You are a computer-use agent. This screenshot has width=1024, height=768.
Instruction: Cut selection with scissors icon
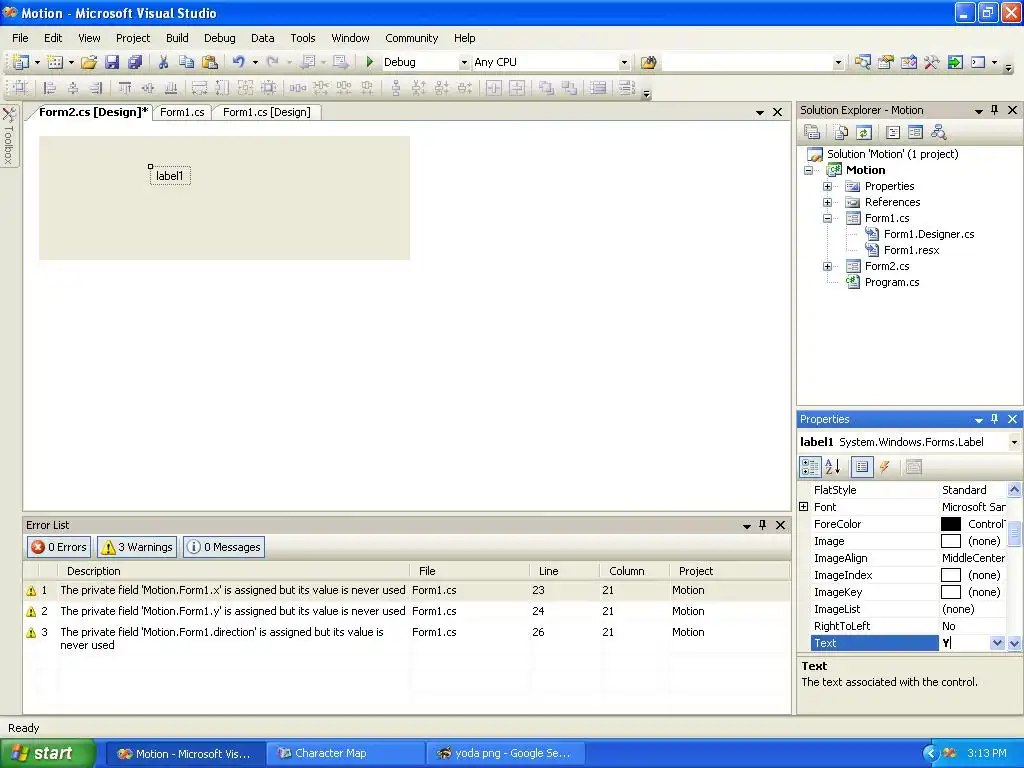(163, 62)
